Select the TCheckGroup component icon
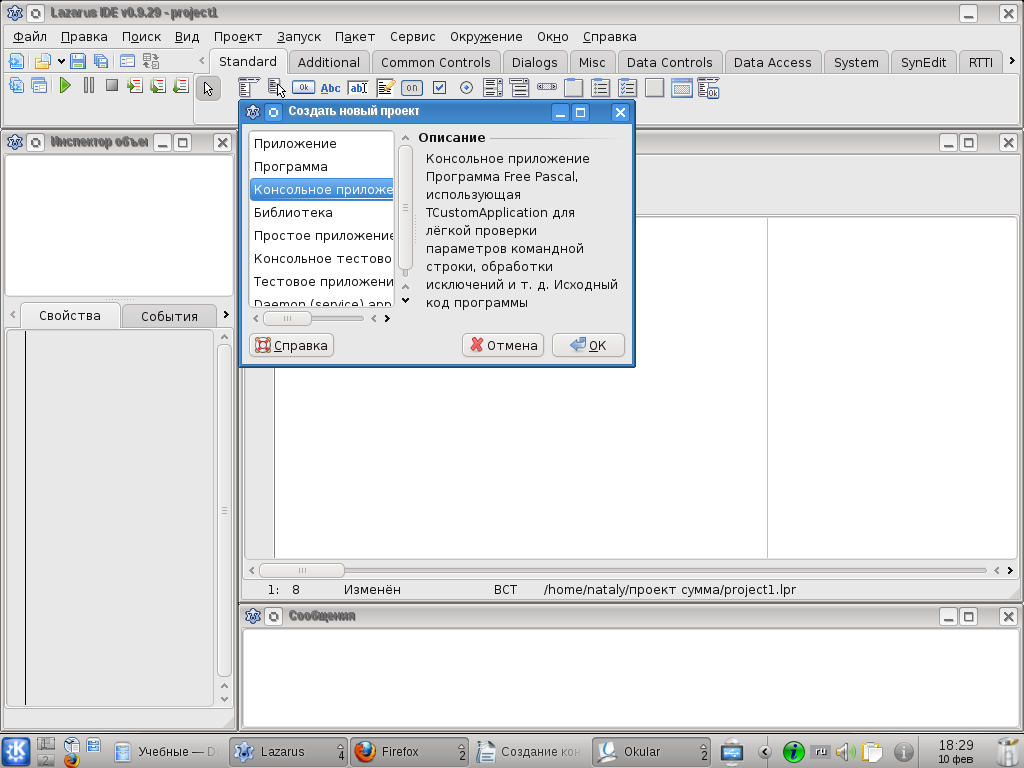This screenshot has width=1024, height=768. point(628,88)
